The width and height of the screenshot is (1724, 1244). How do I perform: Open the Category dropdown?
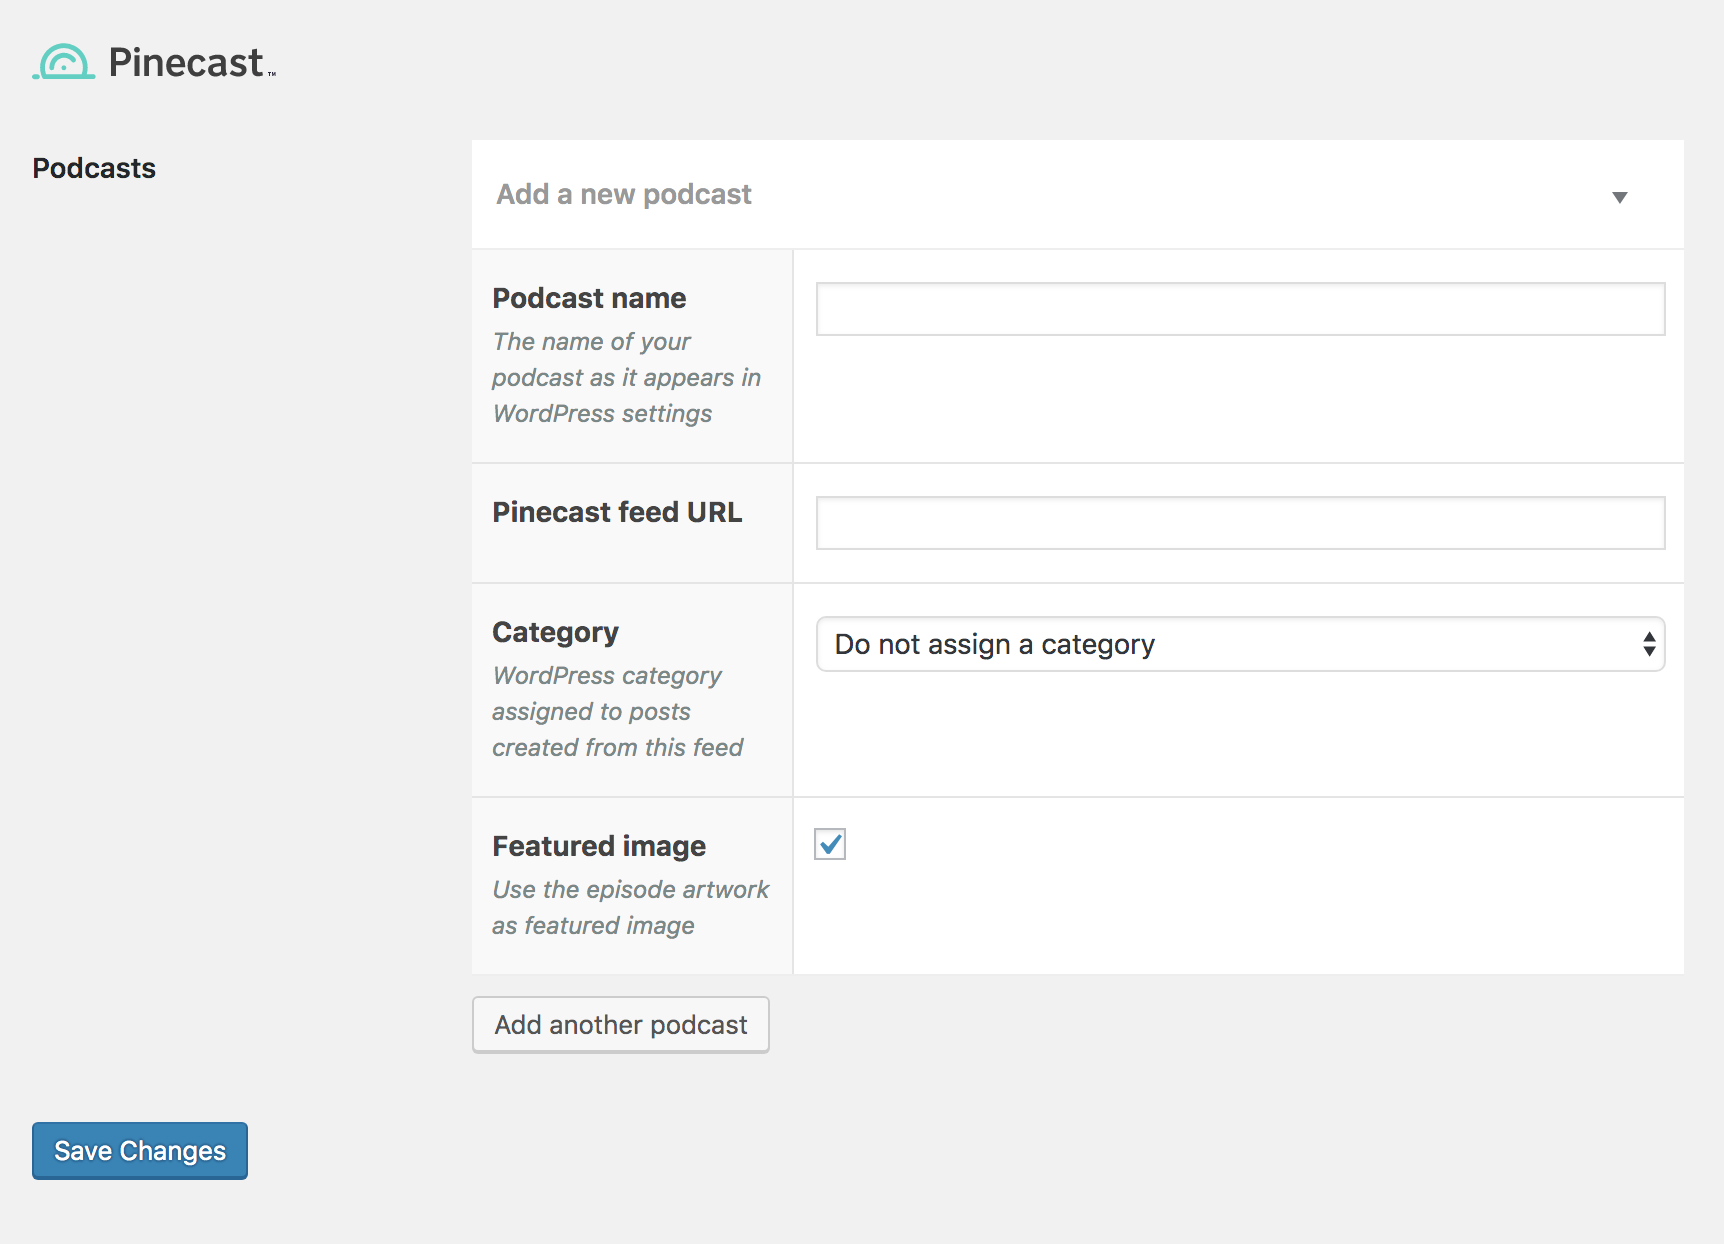(1240, 644)
